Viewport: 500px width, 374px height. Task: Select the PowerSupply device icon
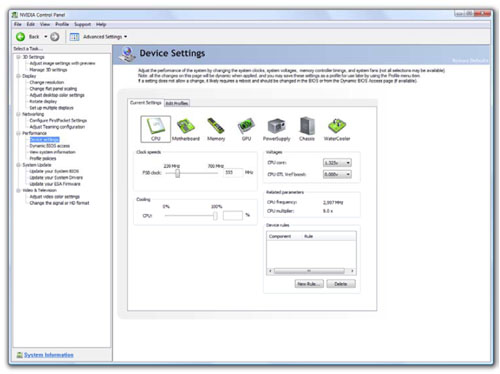click(276, 129)
